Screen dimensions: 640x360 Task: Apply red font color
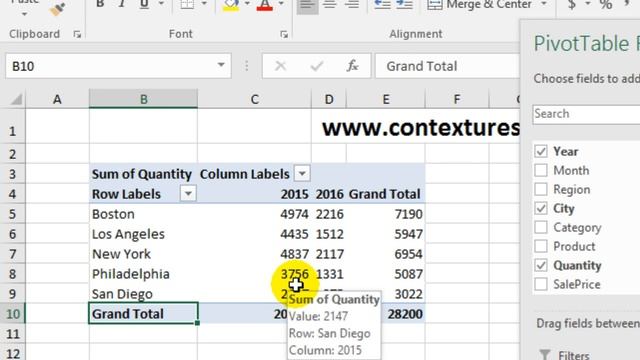pyautogui.click(x=265, y=4)
